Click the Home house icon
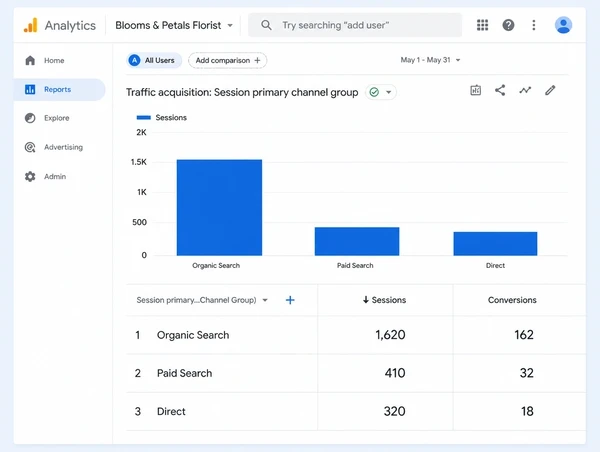600x452 pixels. coord(30,60)
